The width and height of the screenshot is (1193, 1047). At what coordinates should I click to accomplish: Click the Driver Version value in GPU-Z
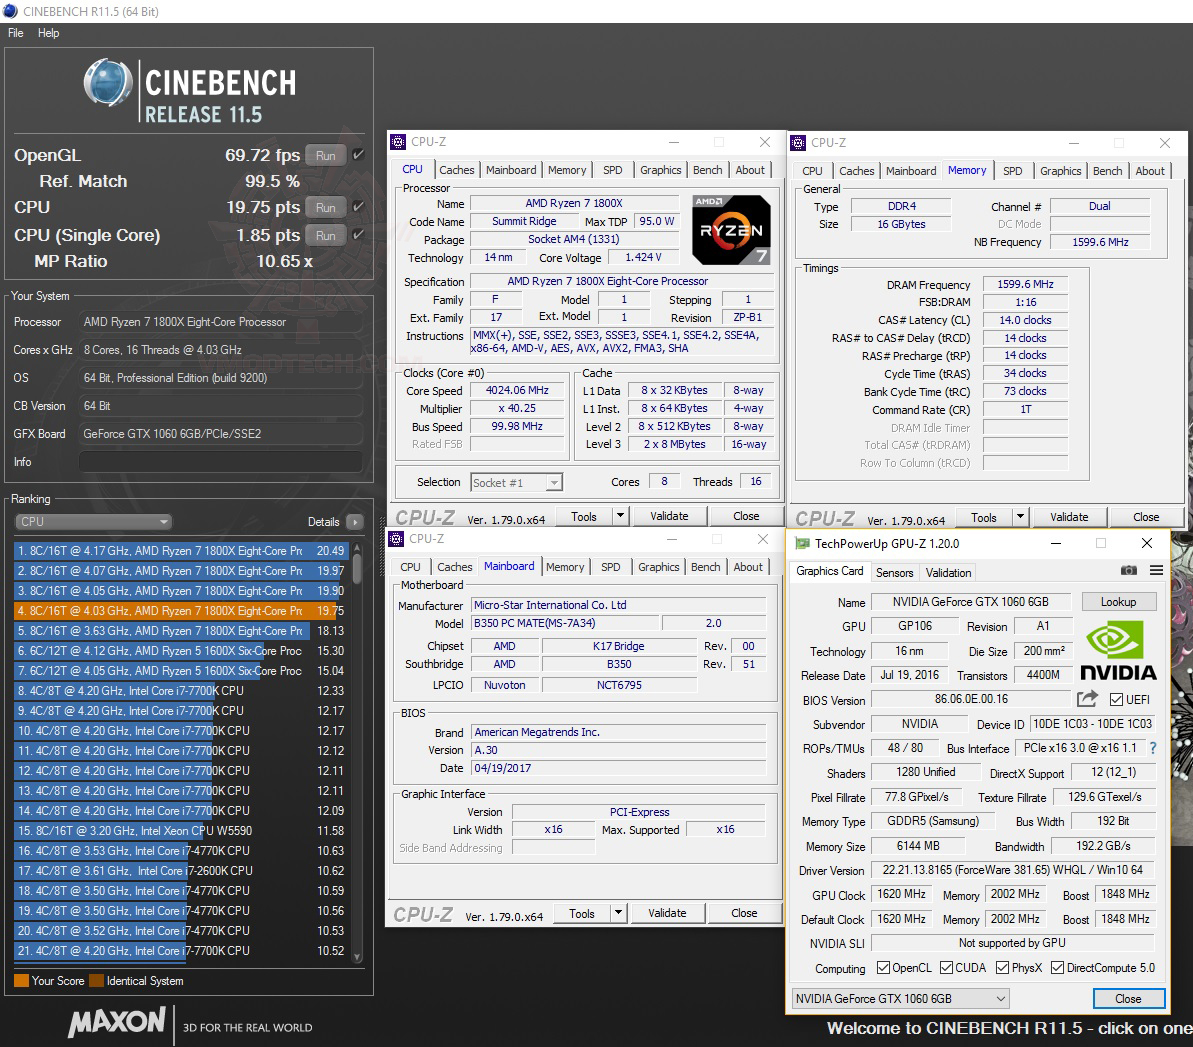click(1013, 870)
